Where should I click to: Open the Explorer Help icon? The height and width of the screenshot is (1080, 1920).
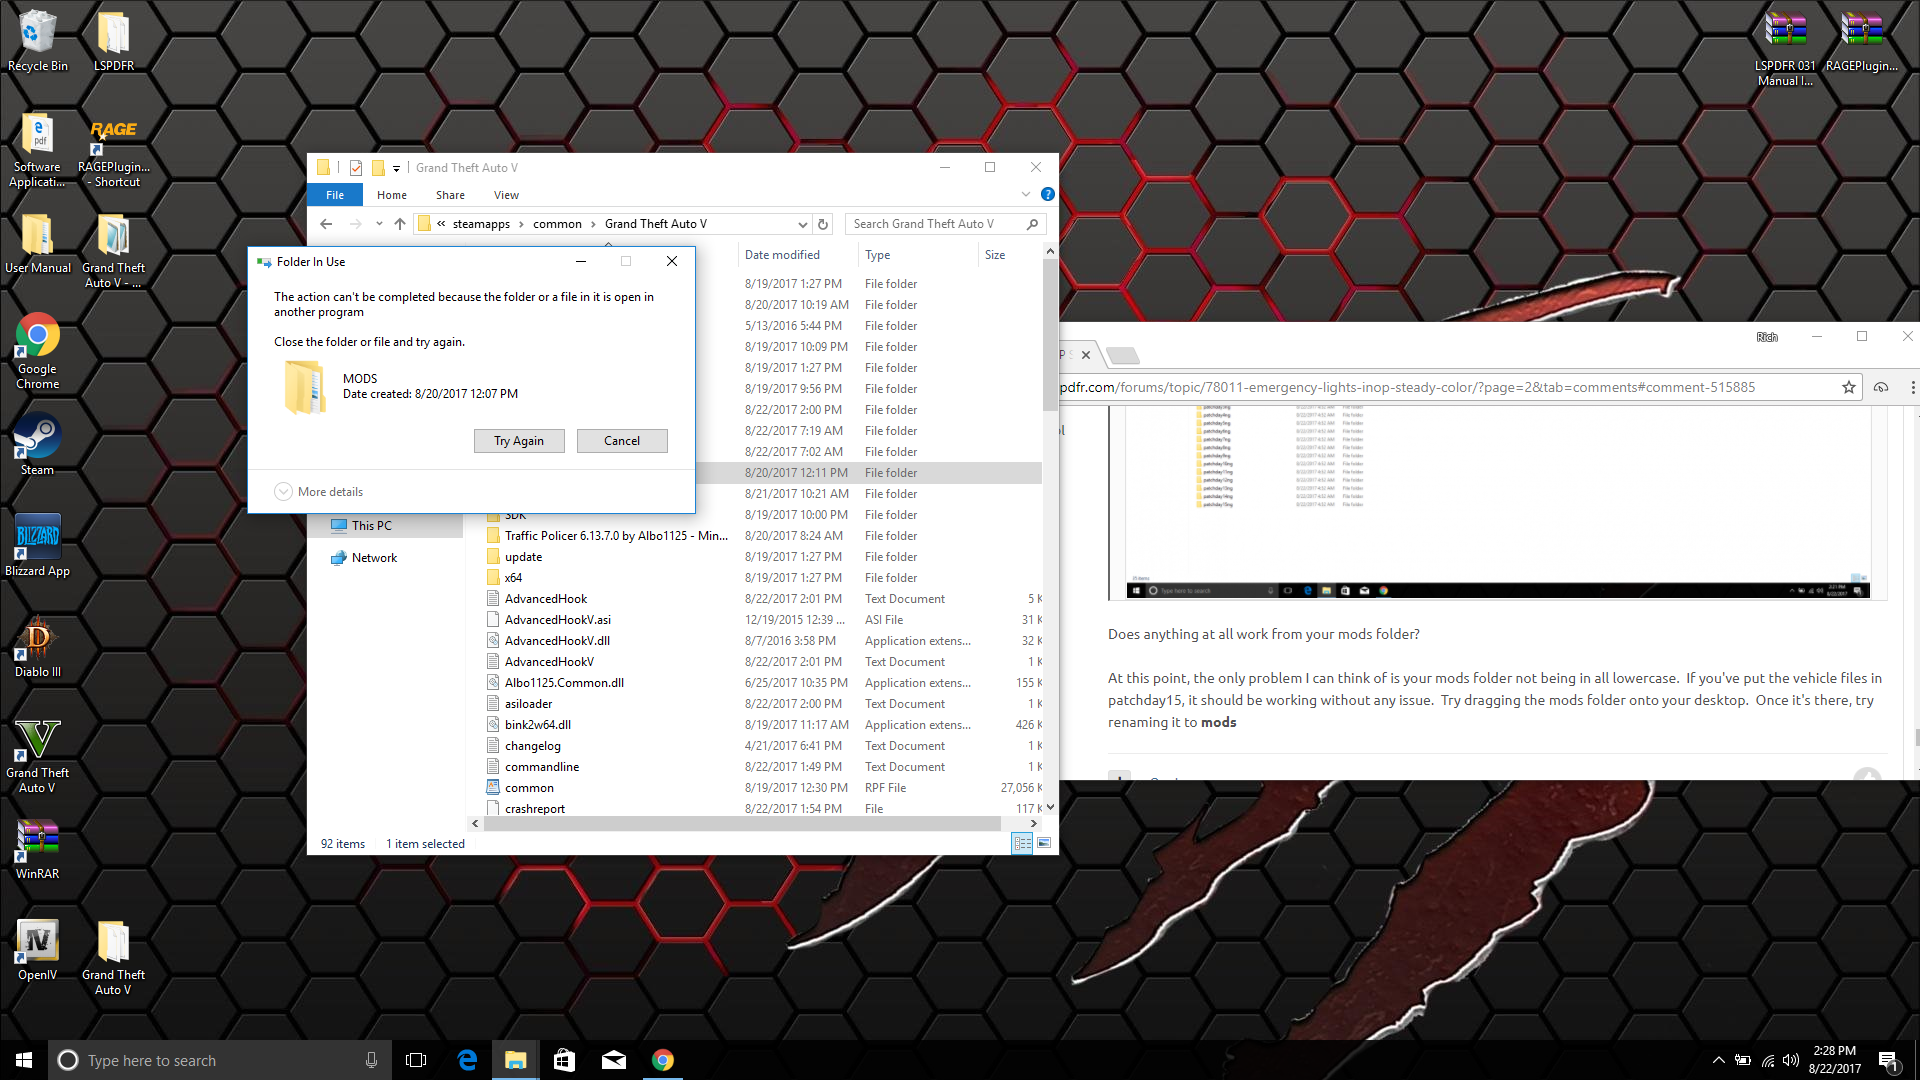coord(1047,194)
